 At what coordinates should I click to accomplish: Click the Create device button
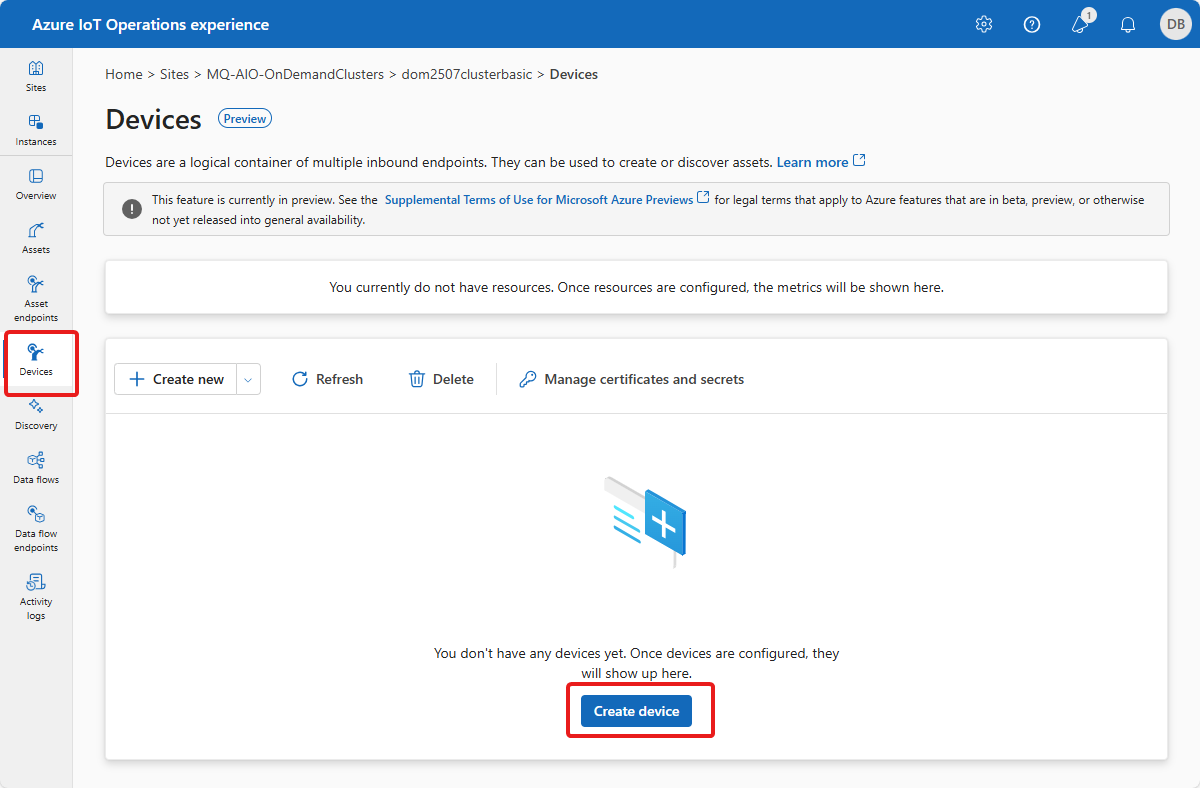tap(636, 711)
